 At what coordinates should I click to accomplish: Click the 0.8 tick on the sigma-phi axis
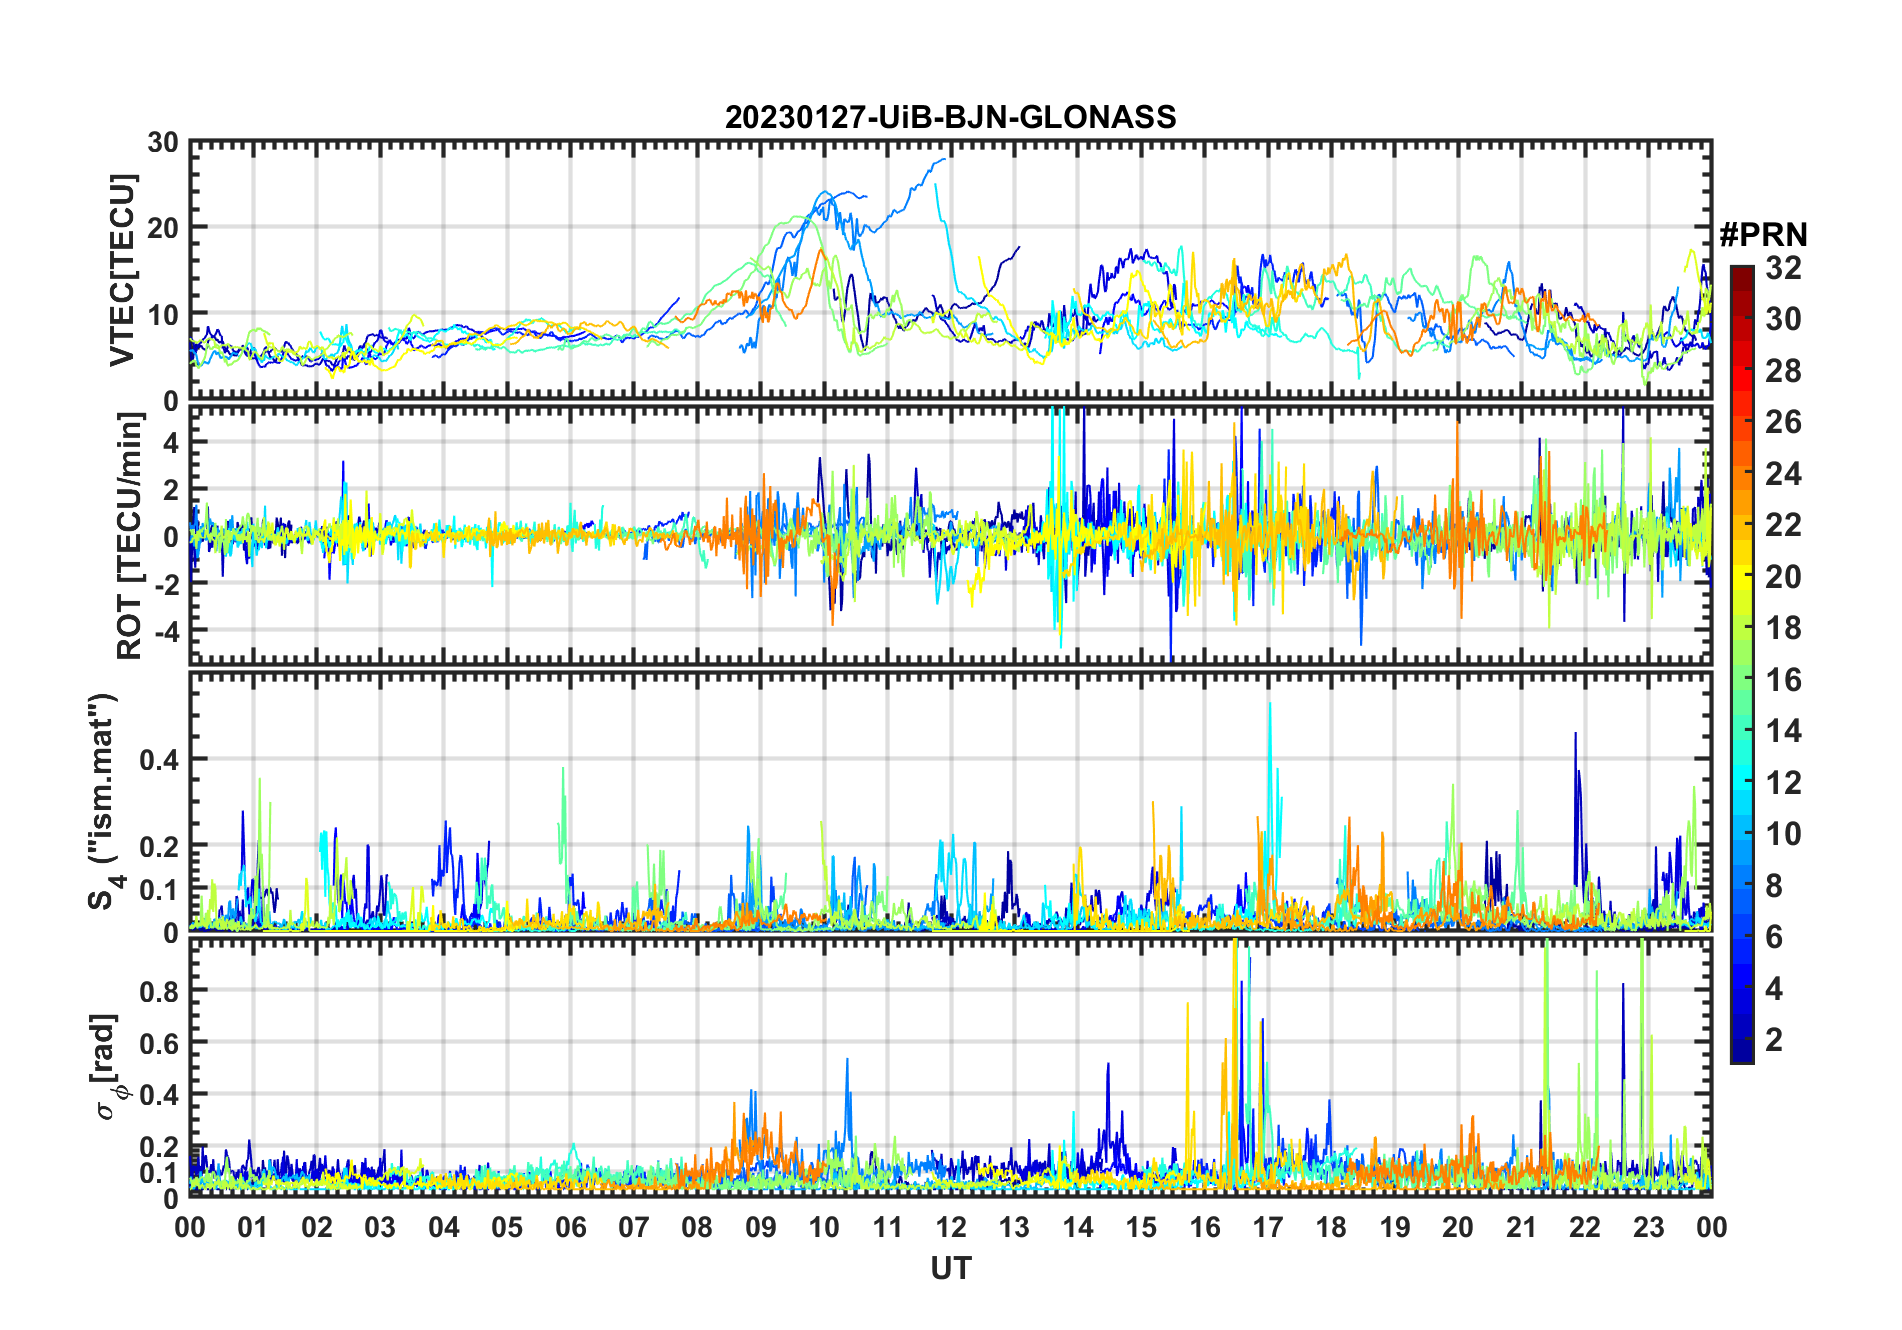tap(159, 991)
